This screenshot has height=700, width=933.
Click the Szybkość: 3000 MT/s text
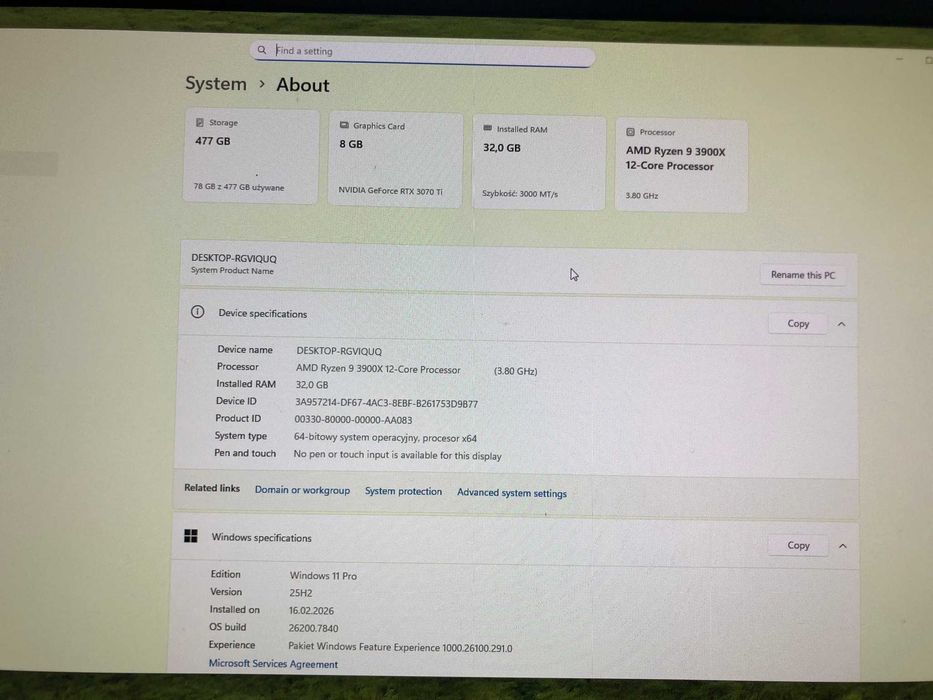tap(520, 194)
